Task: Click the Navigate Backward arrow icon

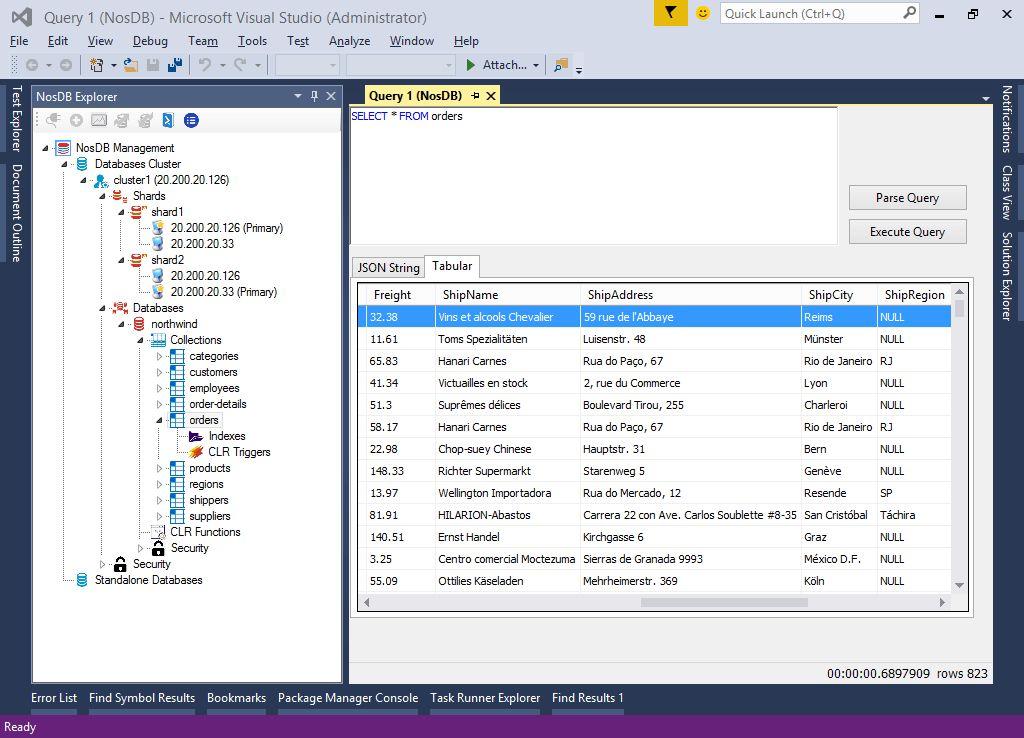Action: pos(31,65)
